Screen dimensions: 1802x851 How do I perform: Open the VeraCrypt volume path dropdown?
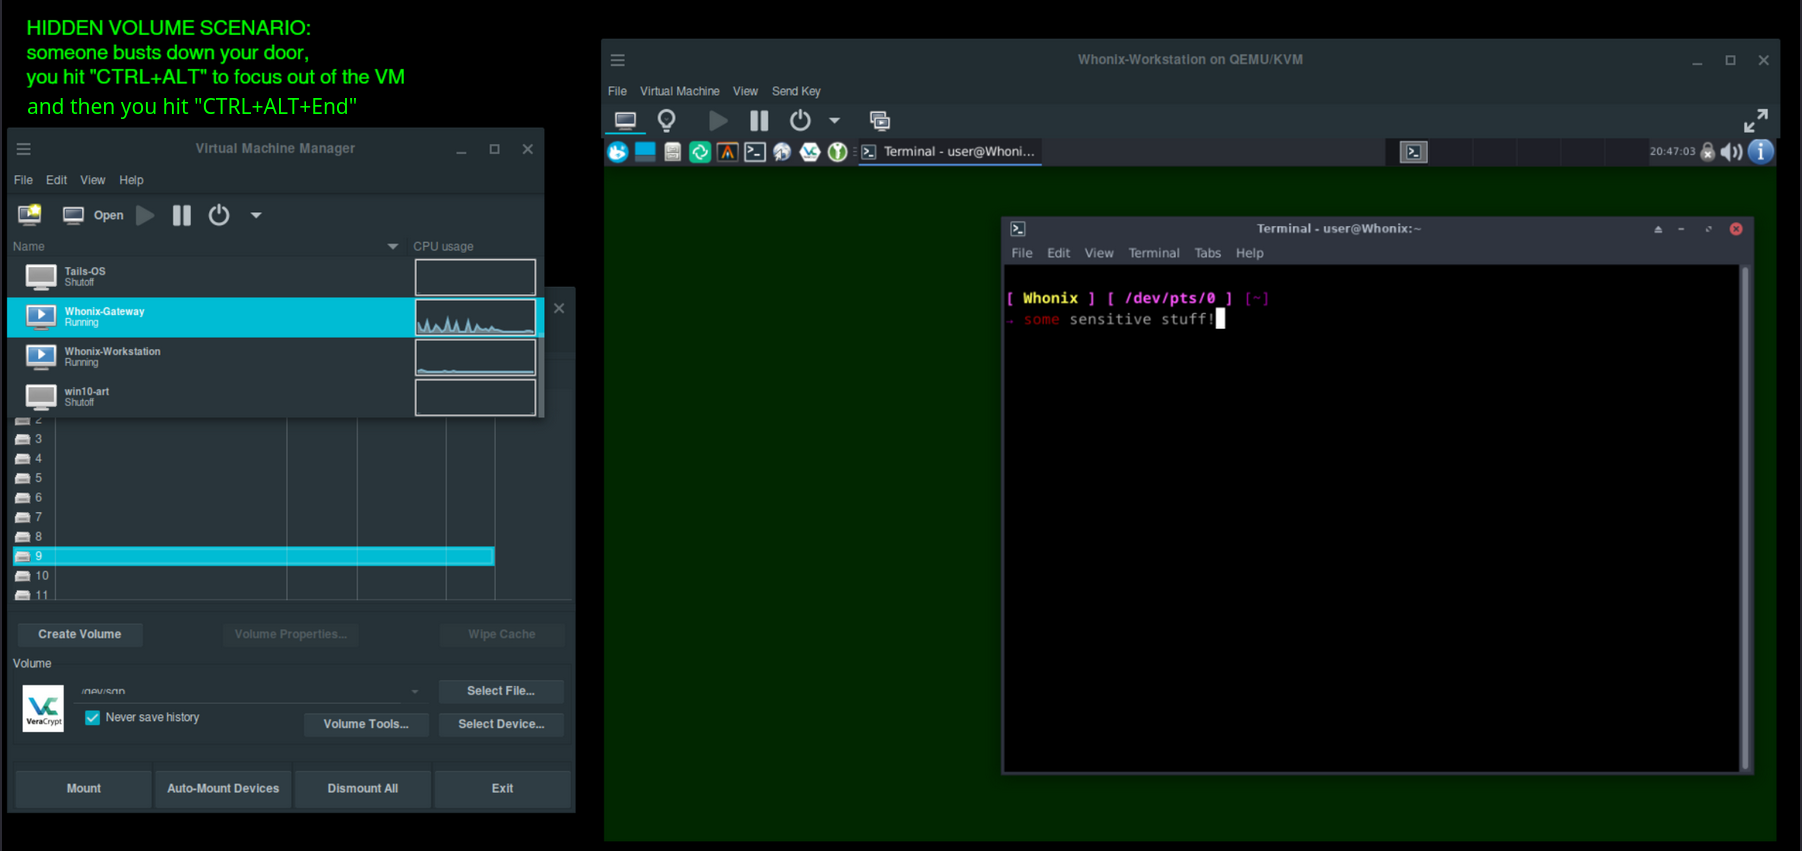[415, 691]
